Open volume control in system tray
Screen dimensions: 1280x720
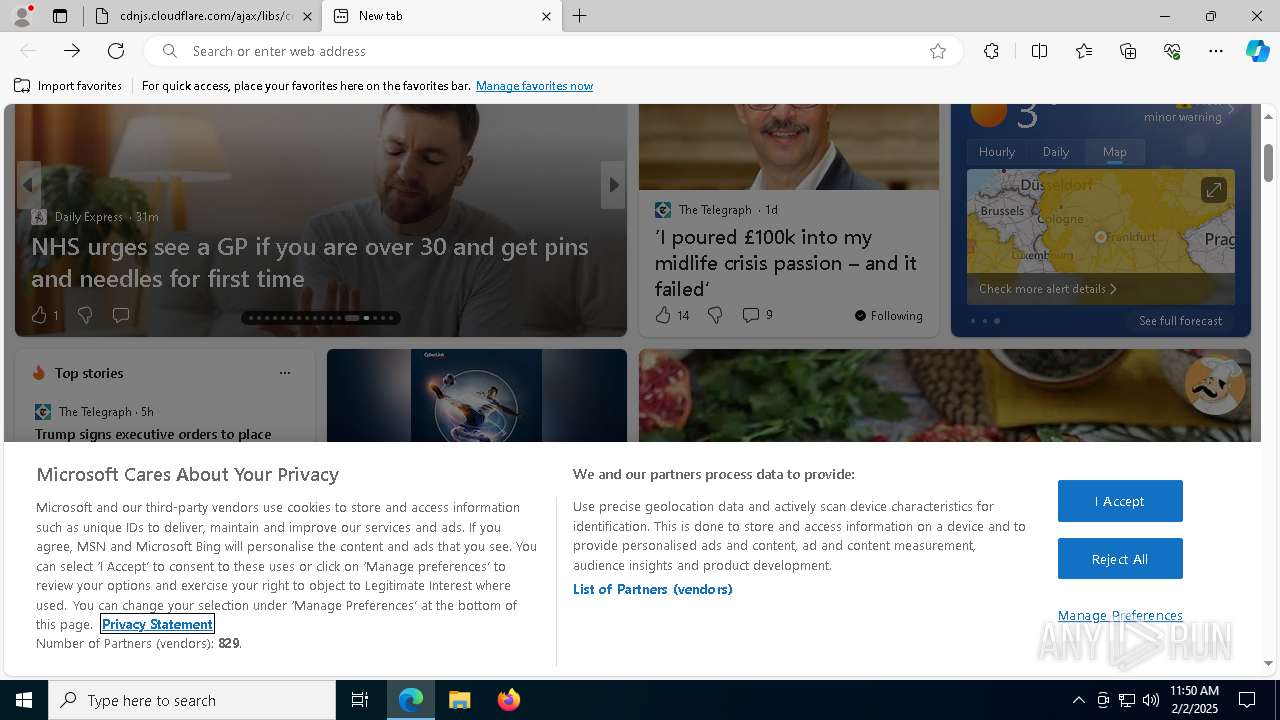click(1150, 700)
